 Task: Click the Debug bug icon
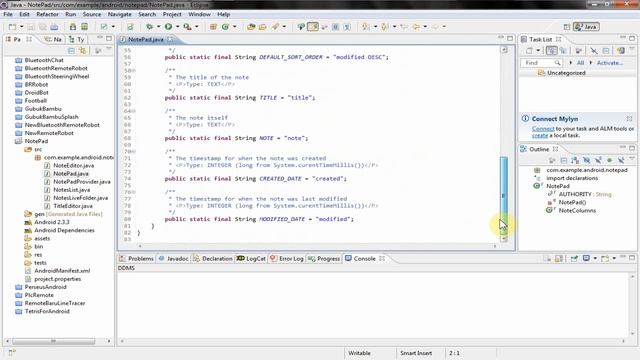pos(149,27)
